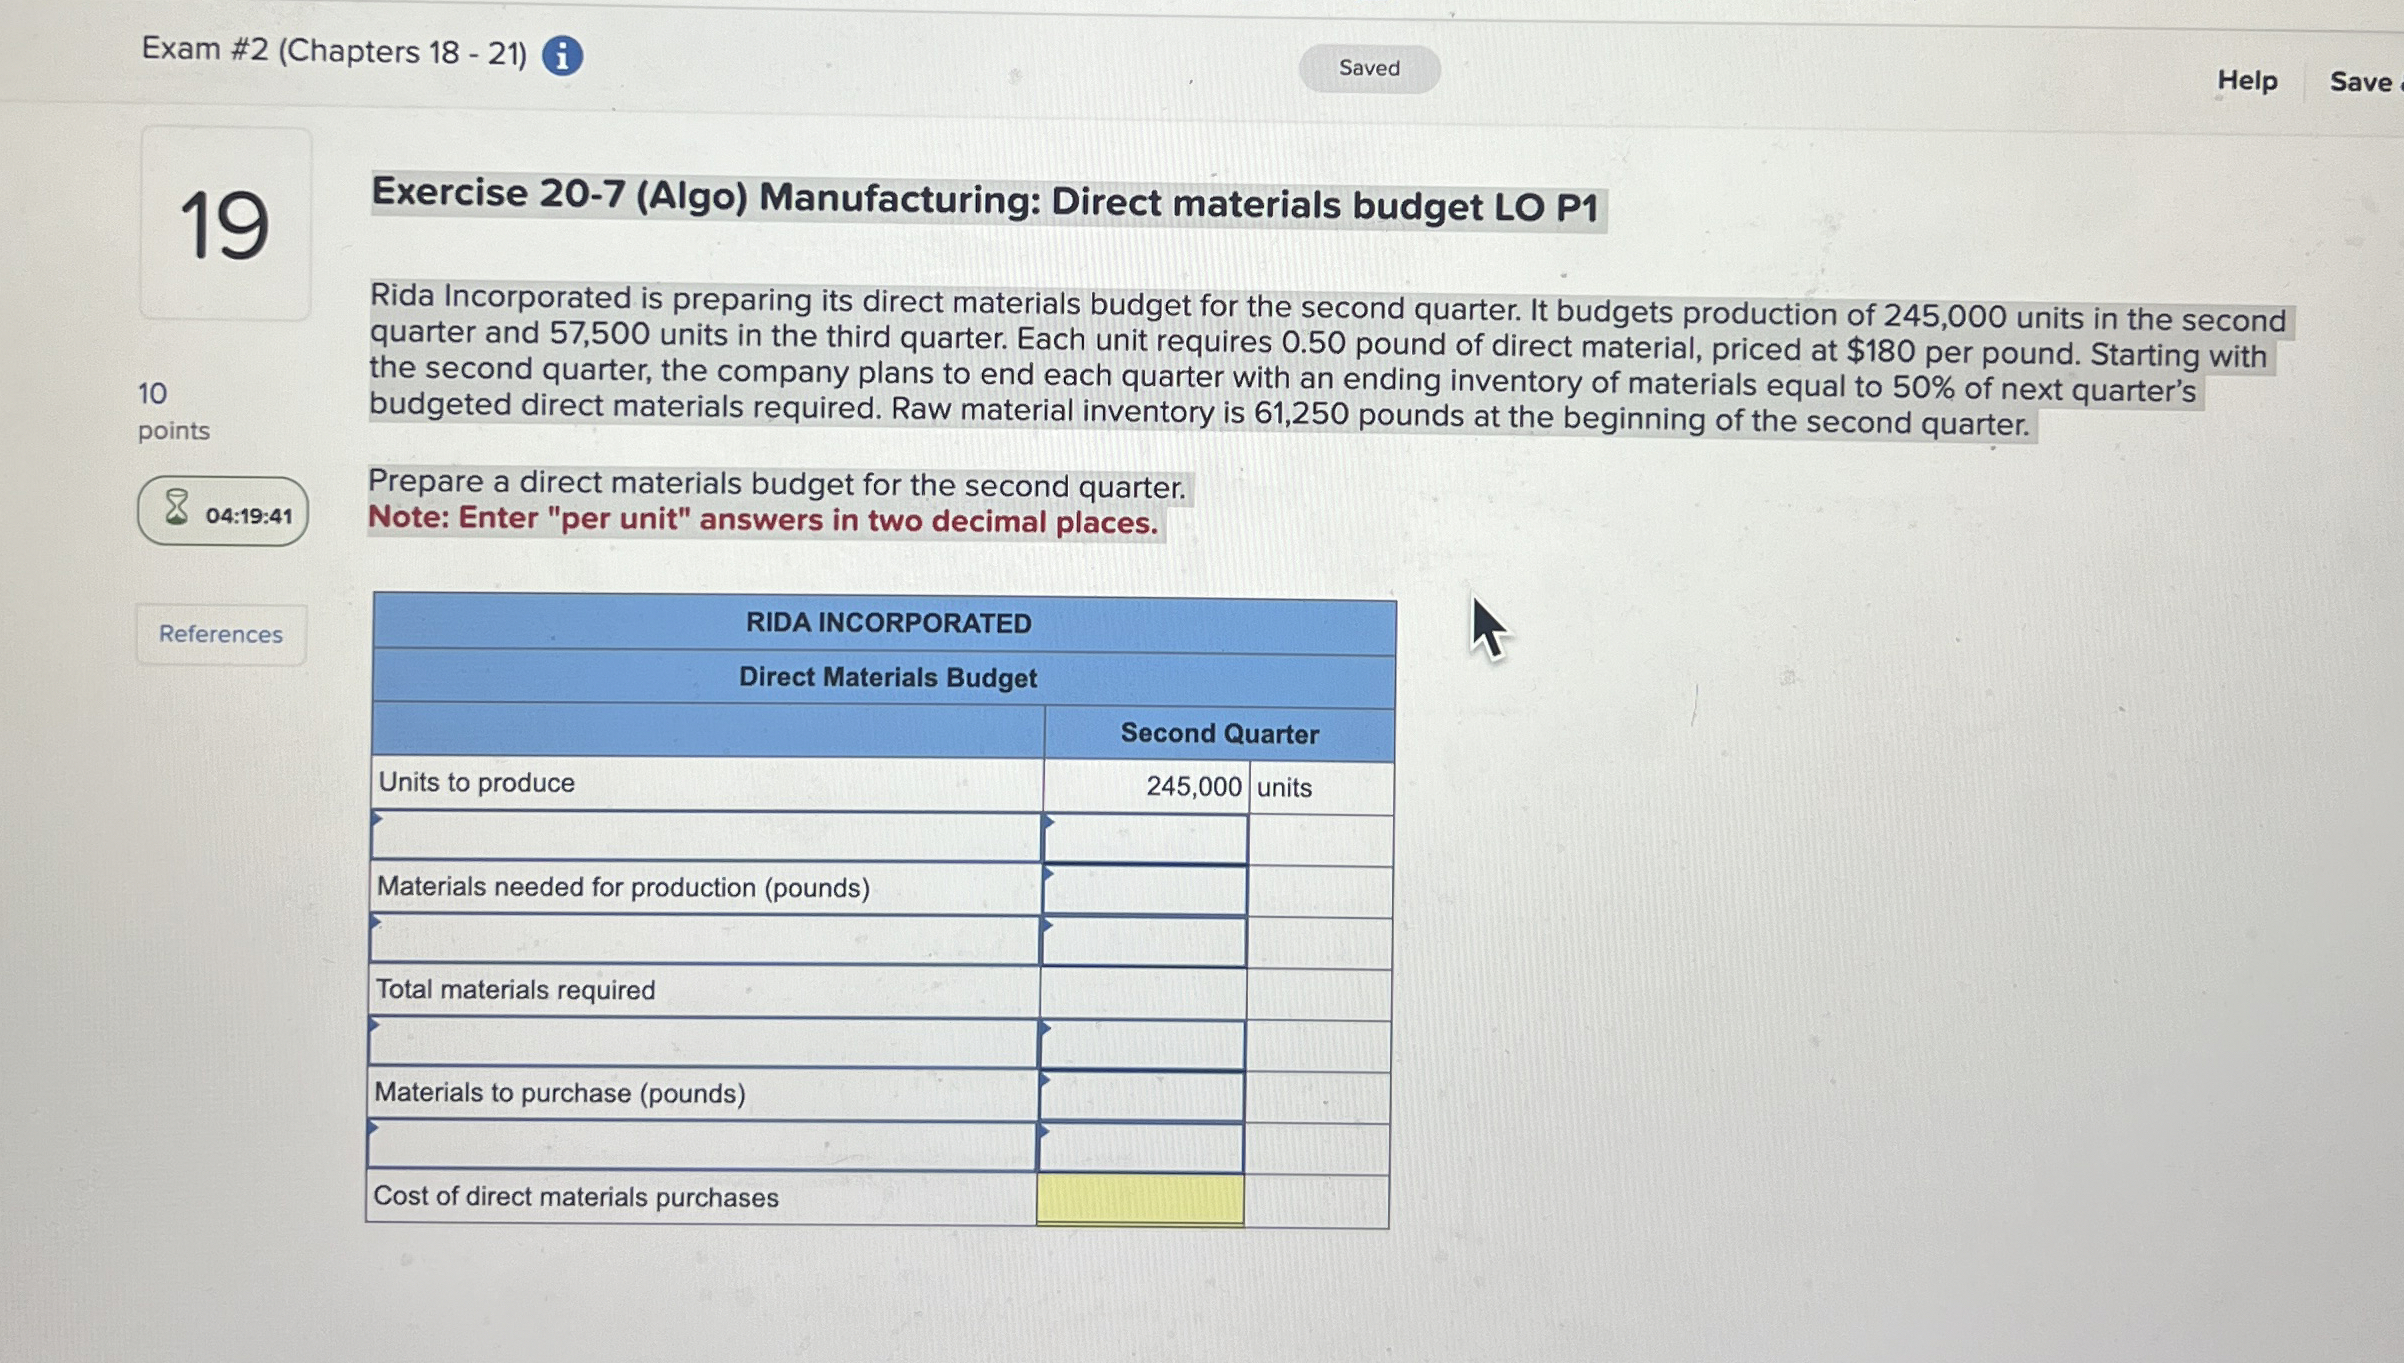Click yellow Cost of direct materials purchases cell

coord(1140,1199)
